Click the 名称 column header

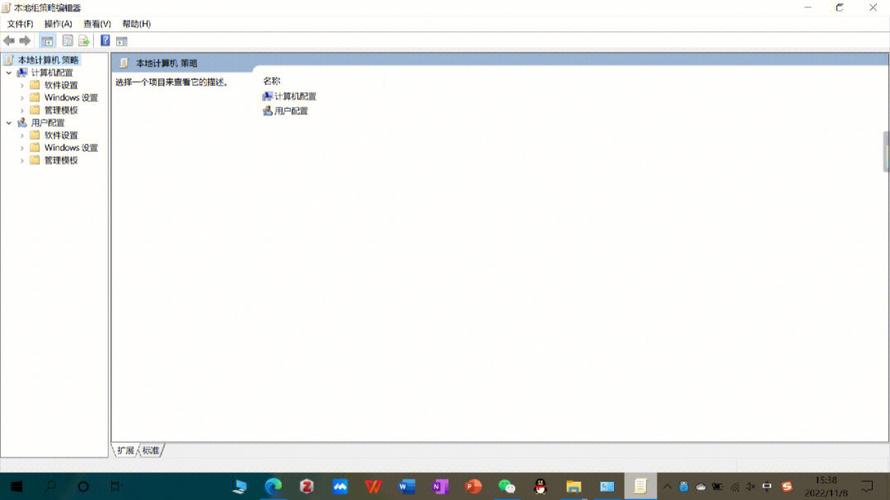point(272,81)
